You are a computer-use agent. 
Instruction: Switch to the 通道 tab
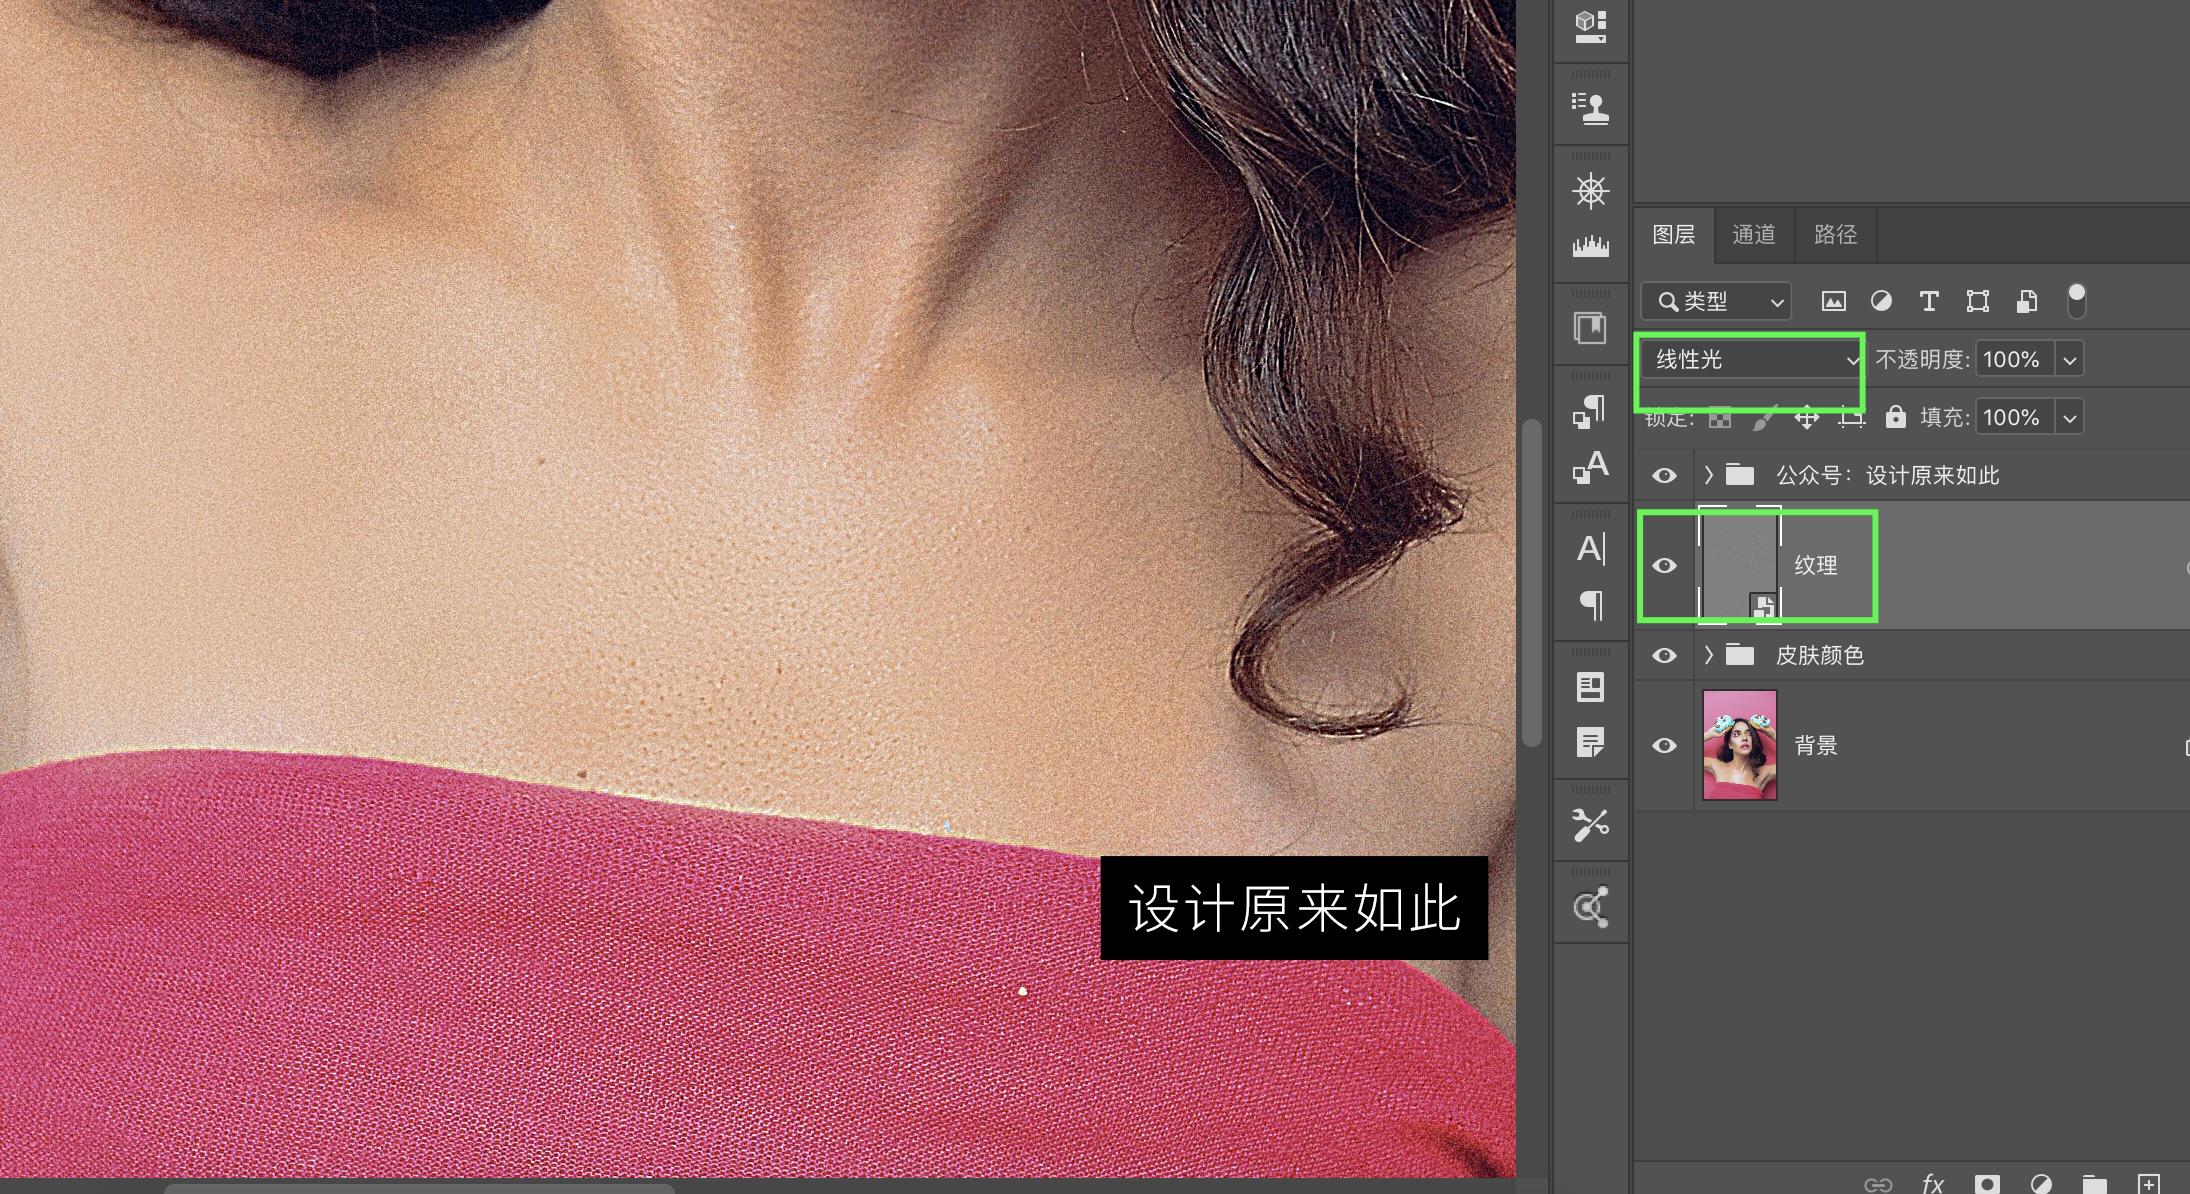1753,234
